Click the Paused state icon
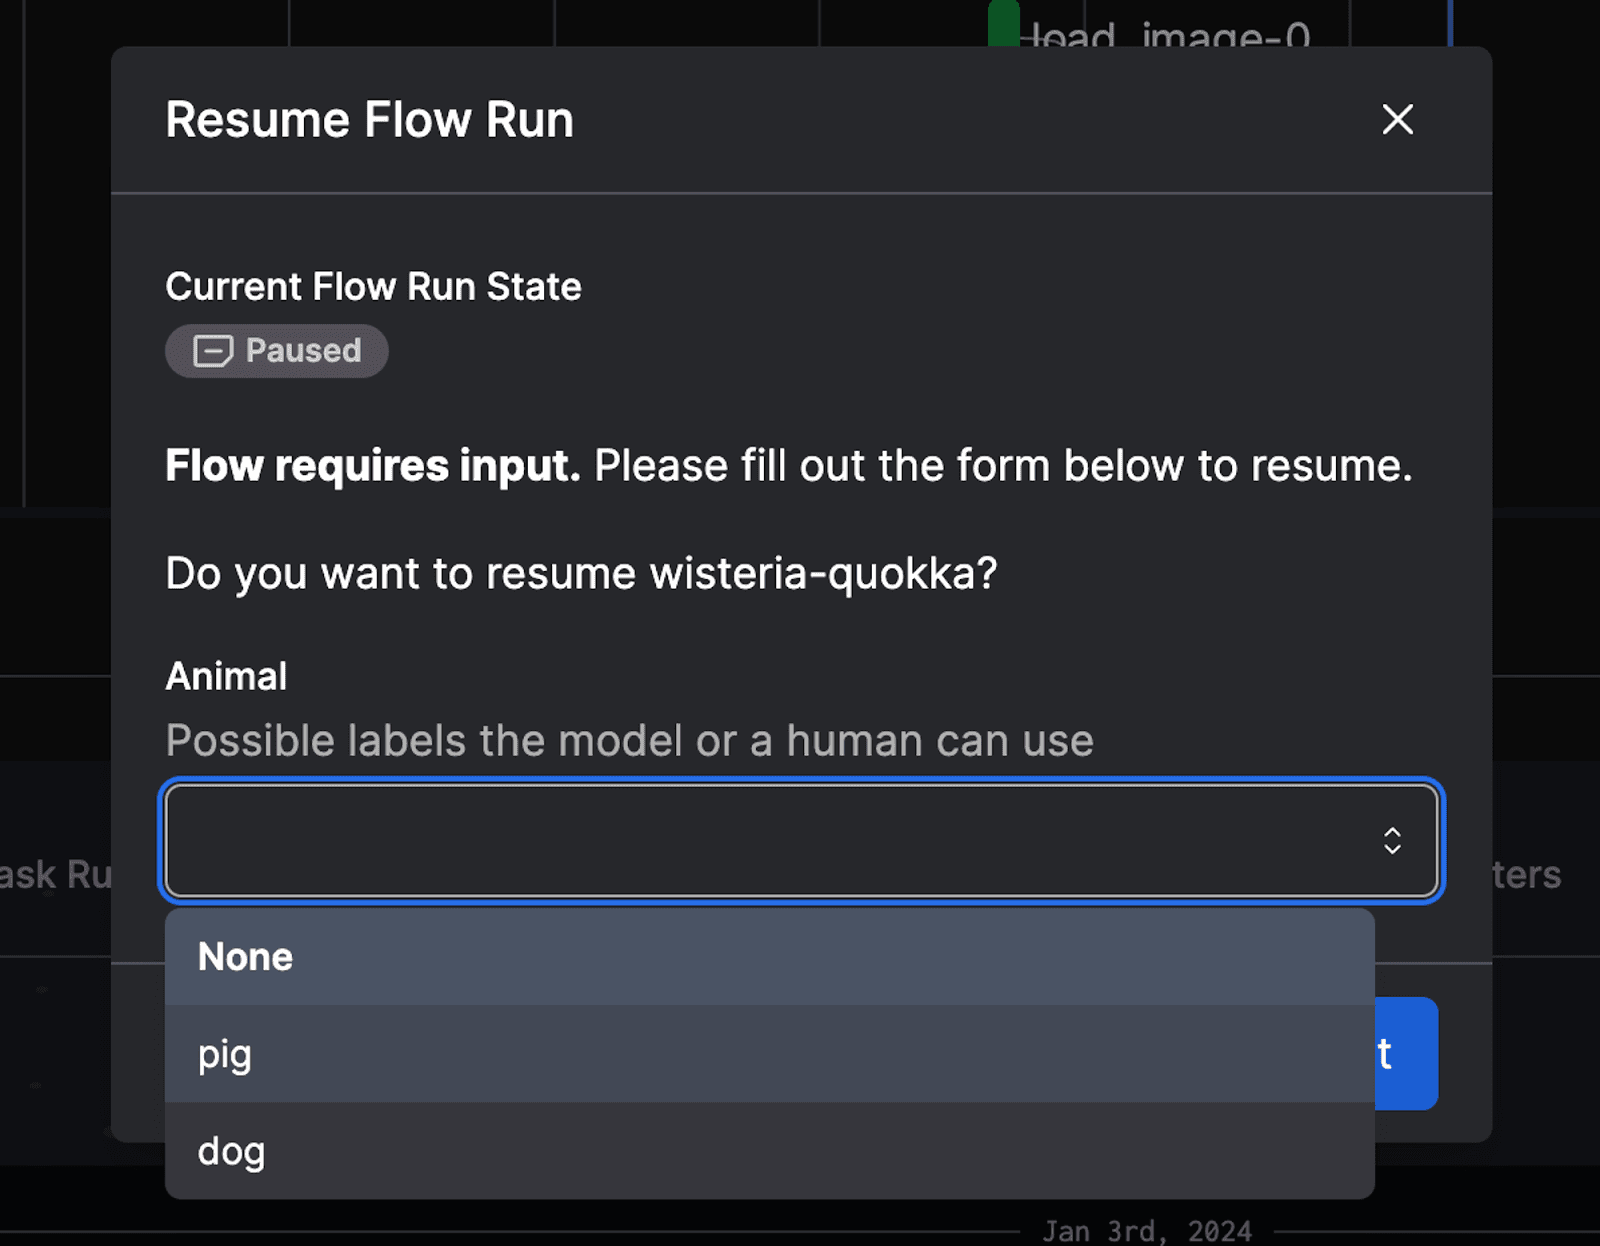1600x1246 pixels. (212, 351)
